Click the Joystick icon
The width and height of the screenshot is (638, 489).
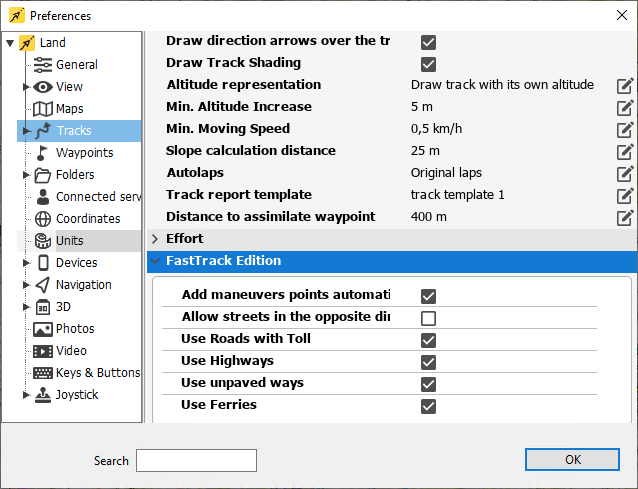point(43,395)
